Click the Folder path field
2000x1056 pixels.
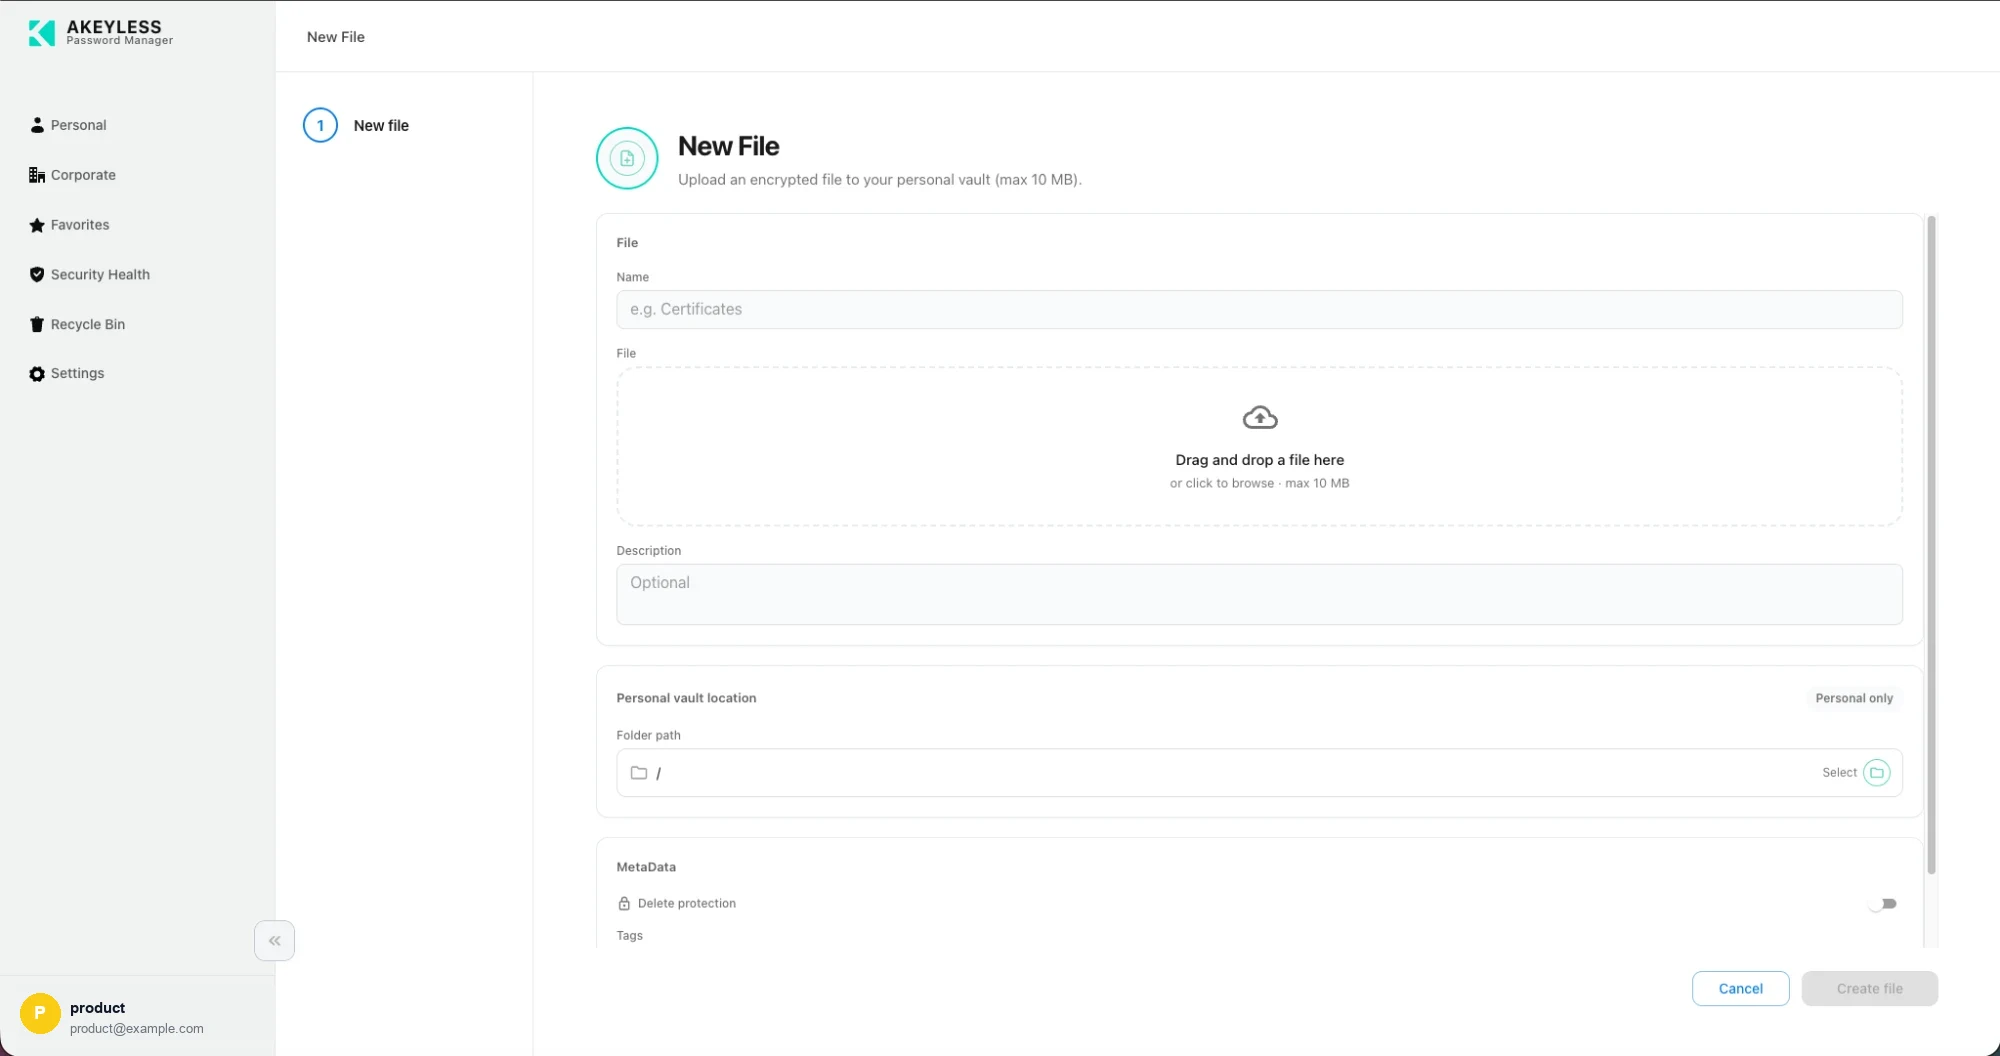tap(1259, 773)
